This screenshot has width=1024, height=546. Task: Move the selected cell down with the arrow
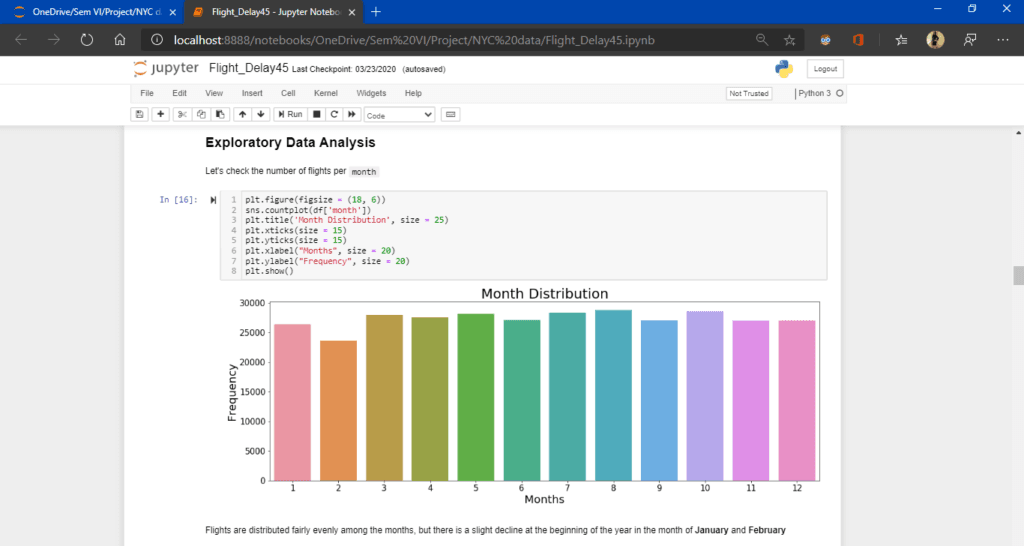(261, 114)
